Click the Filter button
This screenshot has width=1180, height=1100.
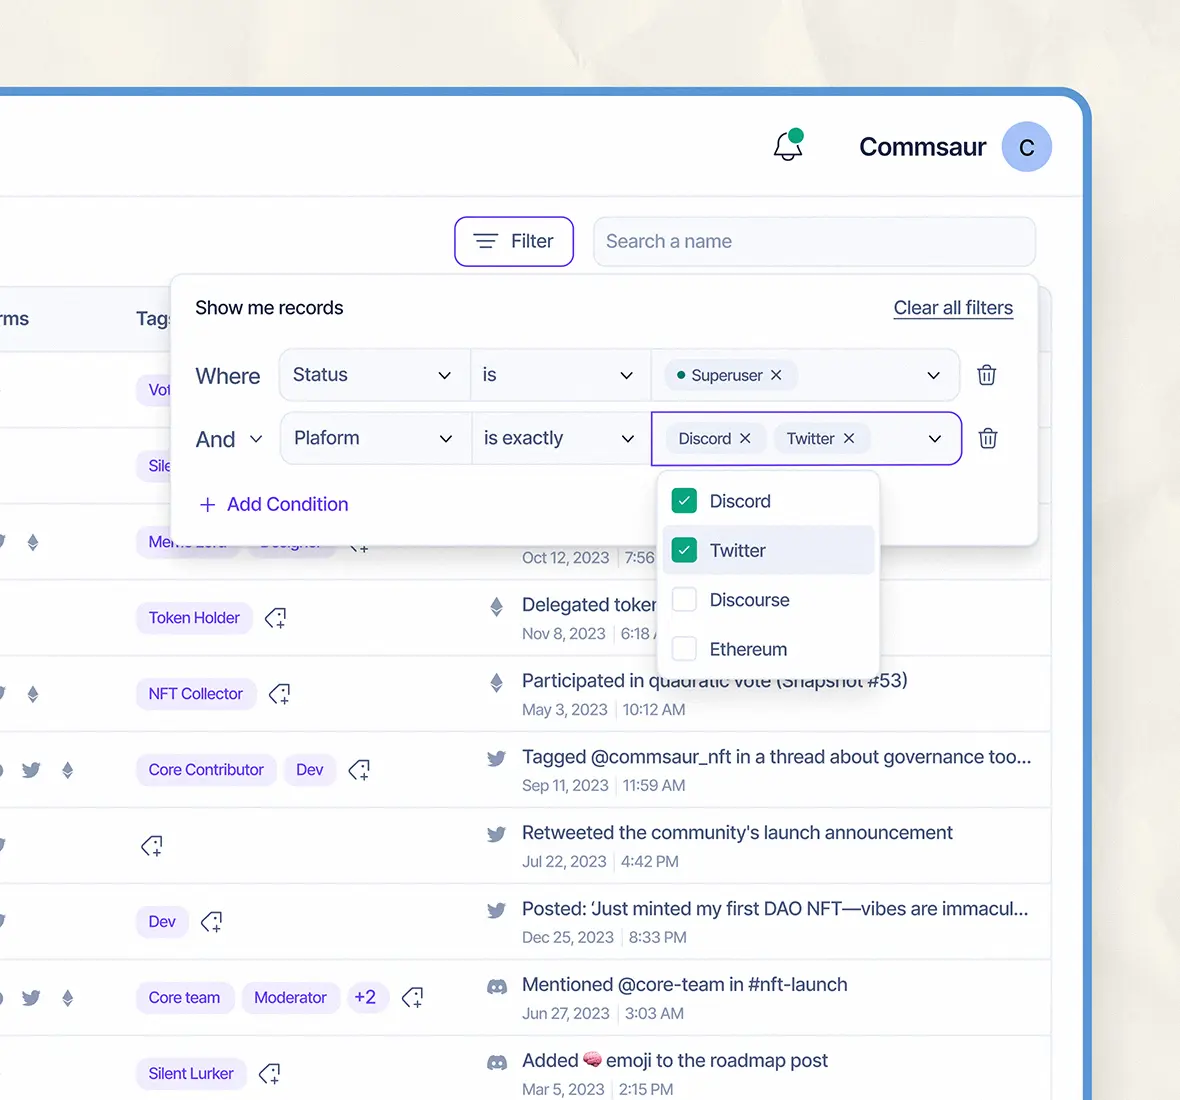click(x=513, y=242)
